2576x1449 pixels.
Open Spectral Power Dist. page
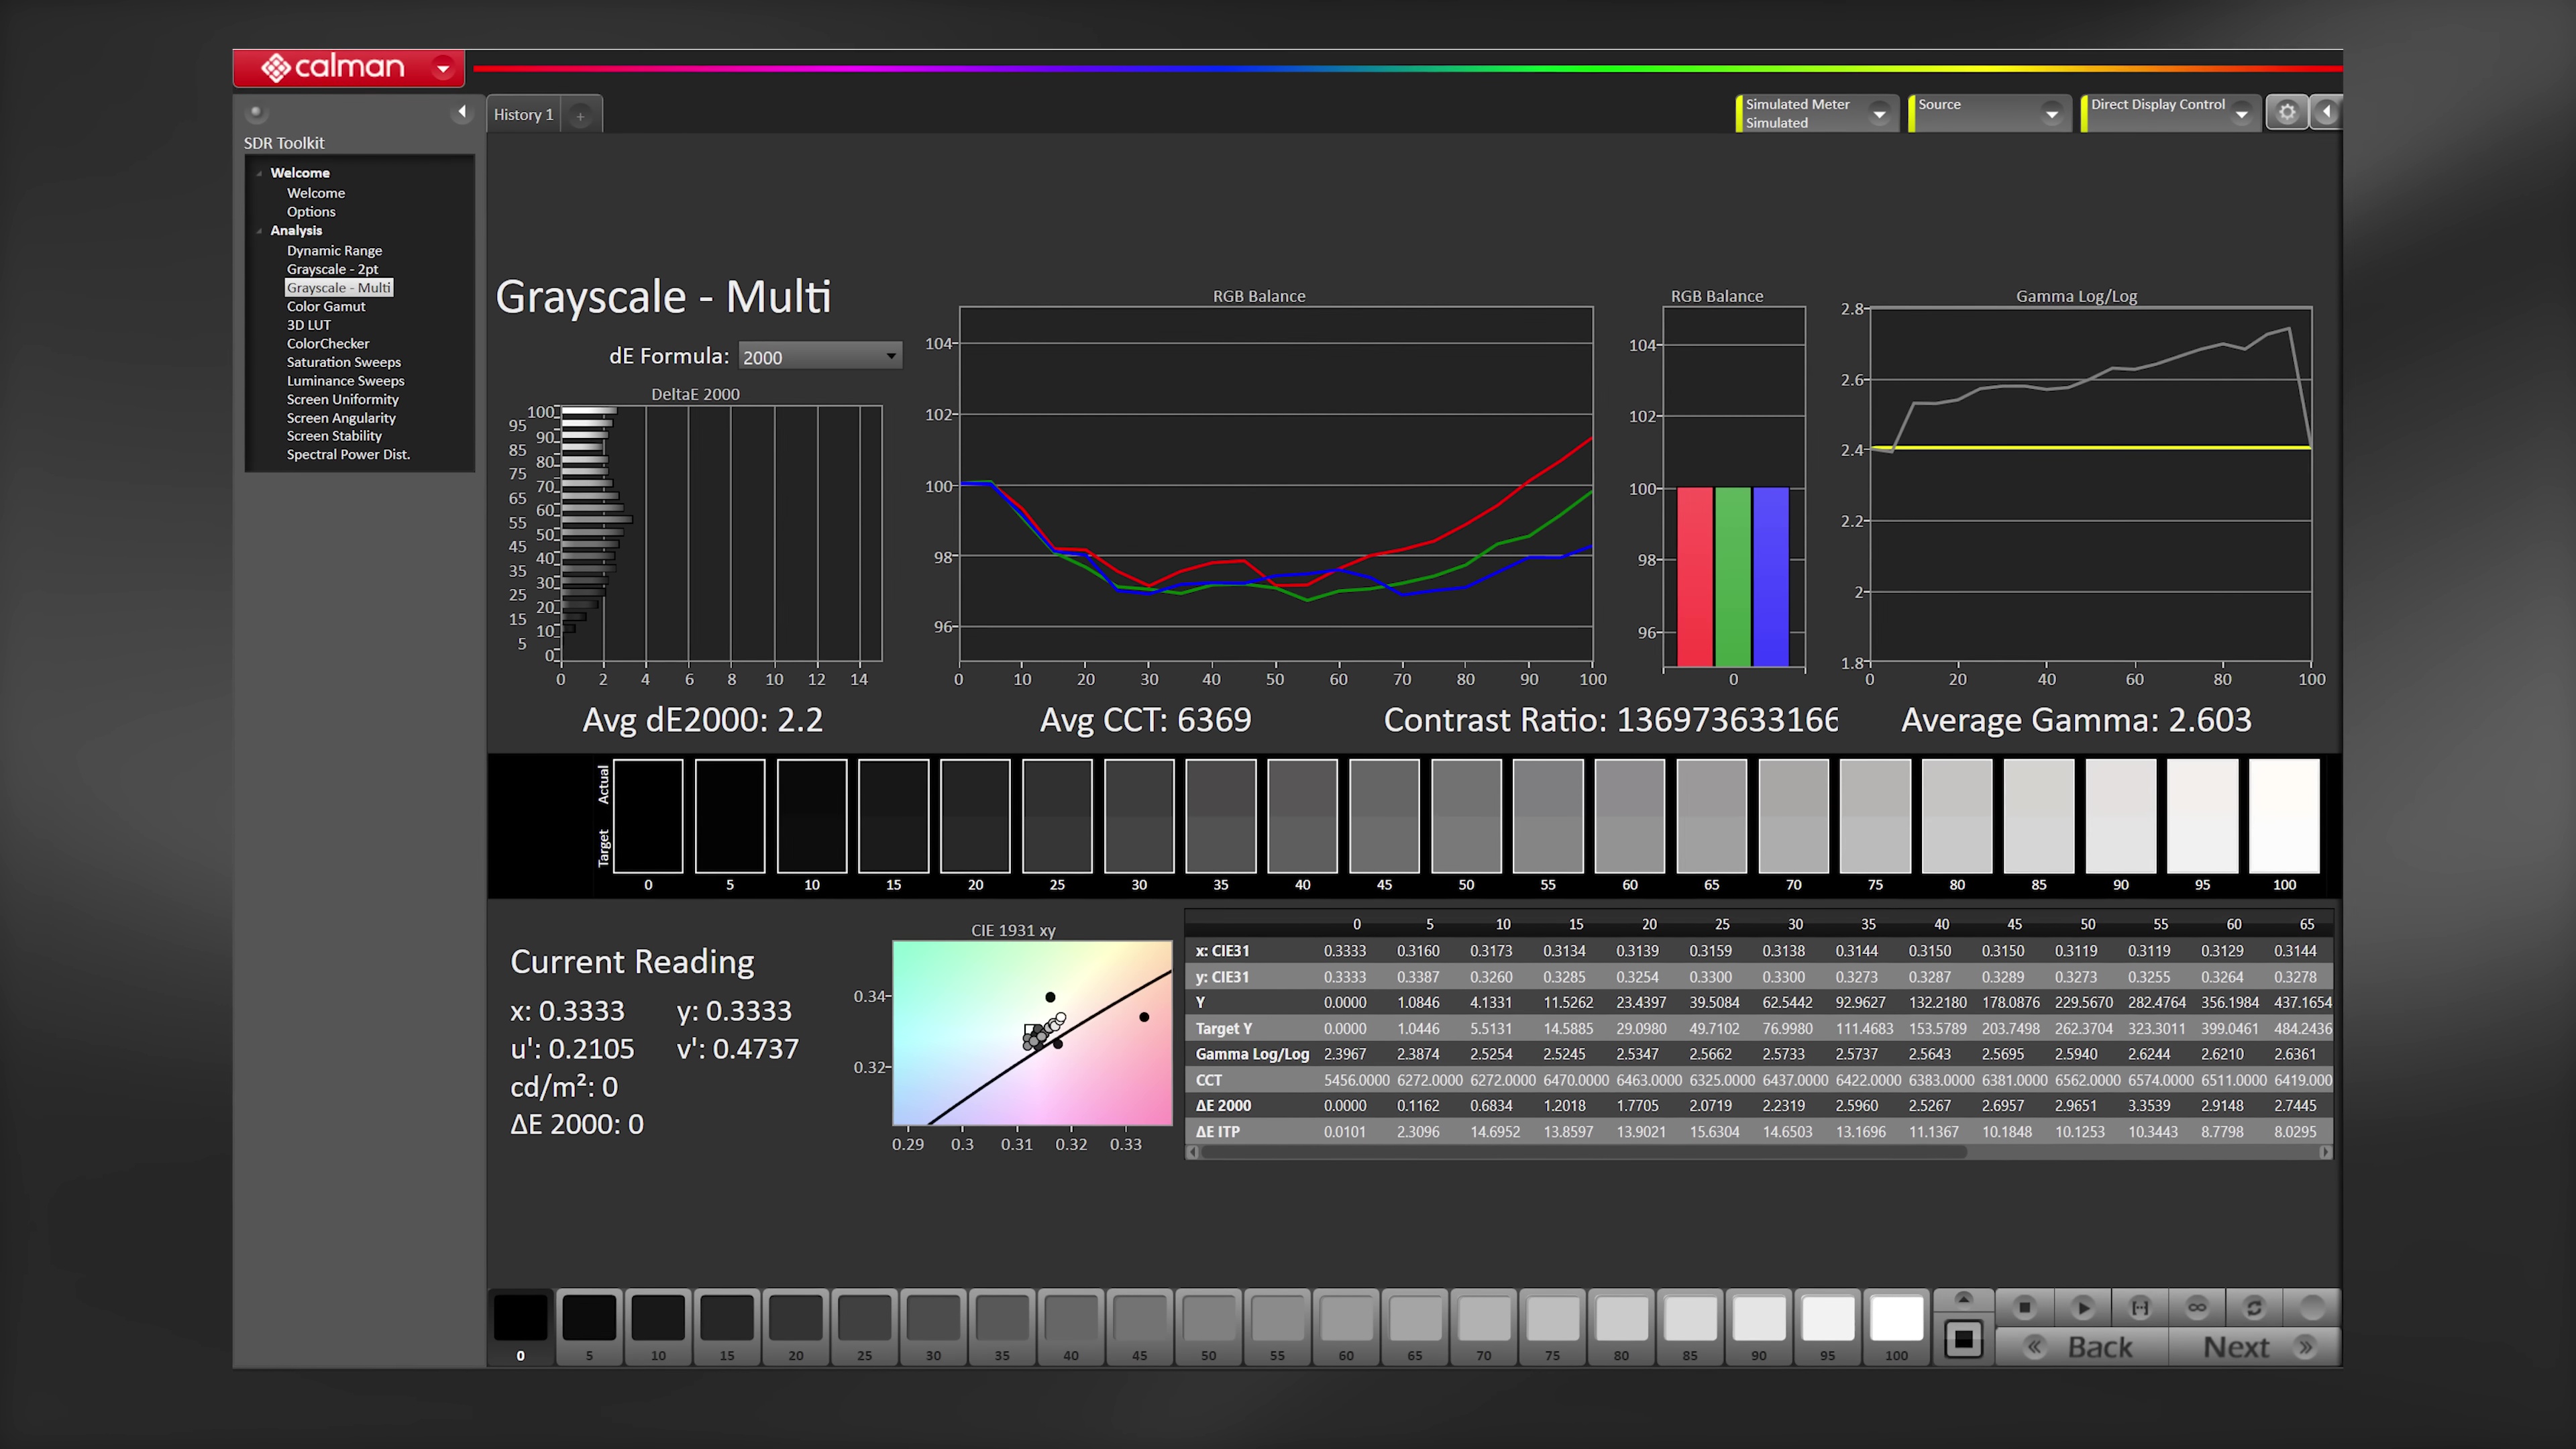348,454
